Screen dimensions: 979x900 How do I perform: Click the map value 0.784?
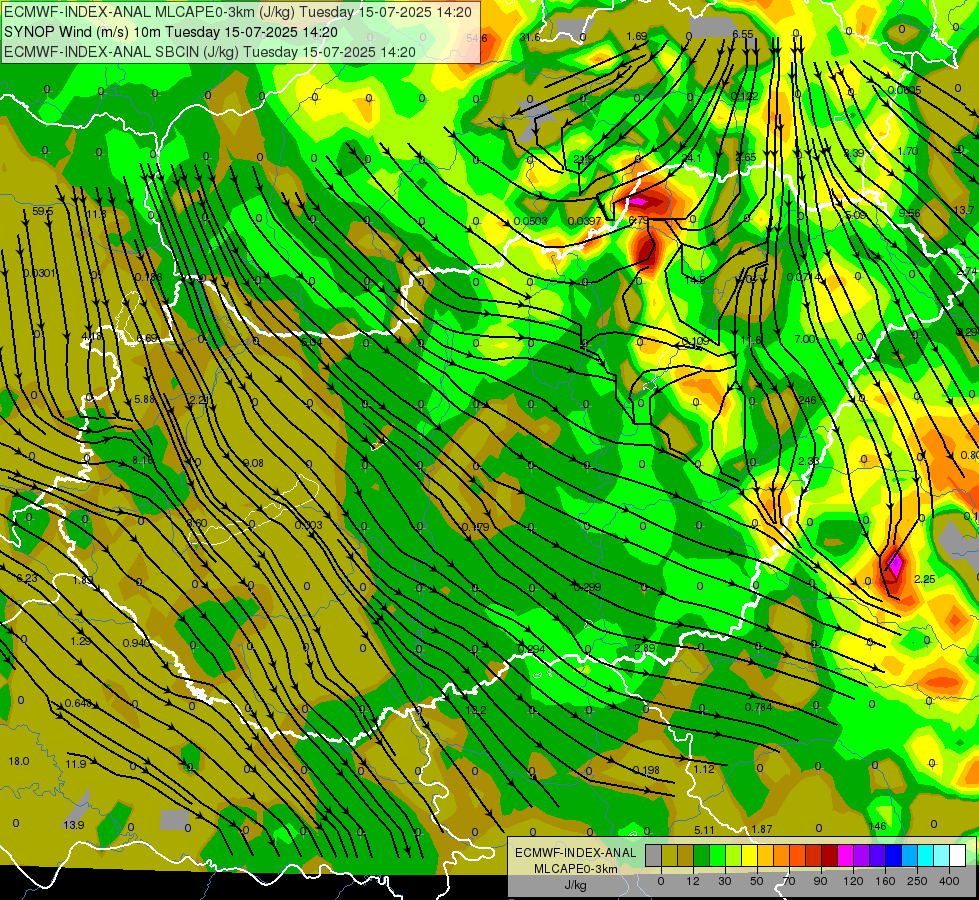click(x=759, y=707)
